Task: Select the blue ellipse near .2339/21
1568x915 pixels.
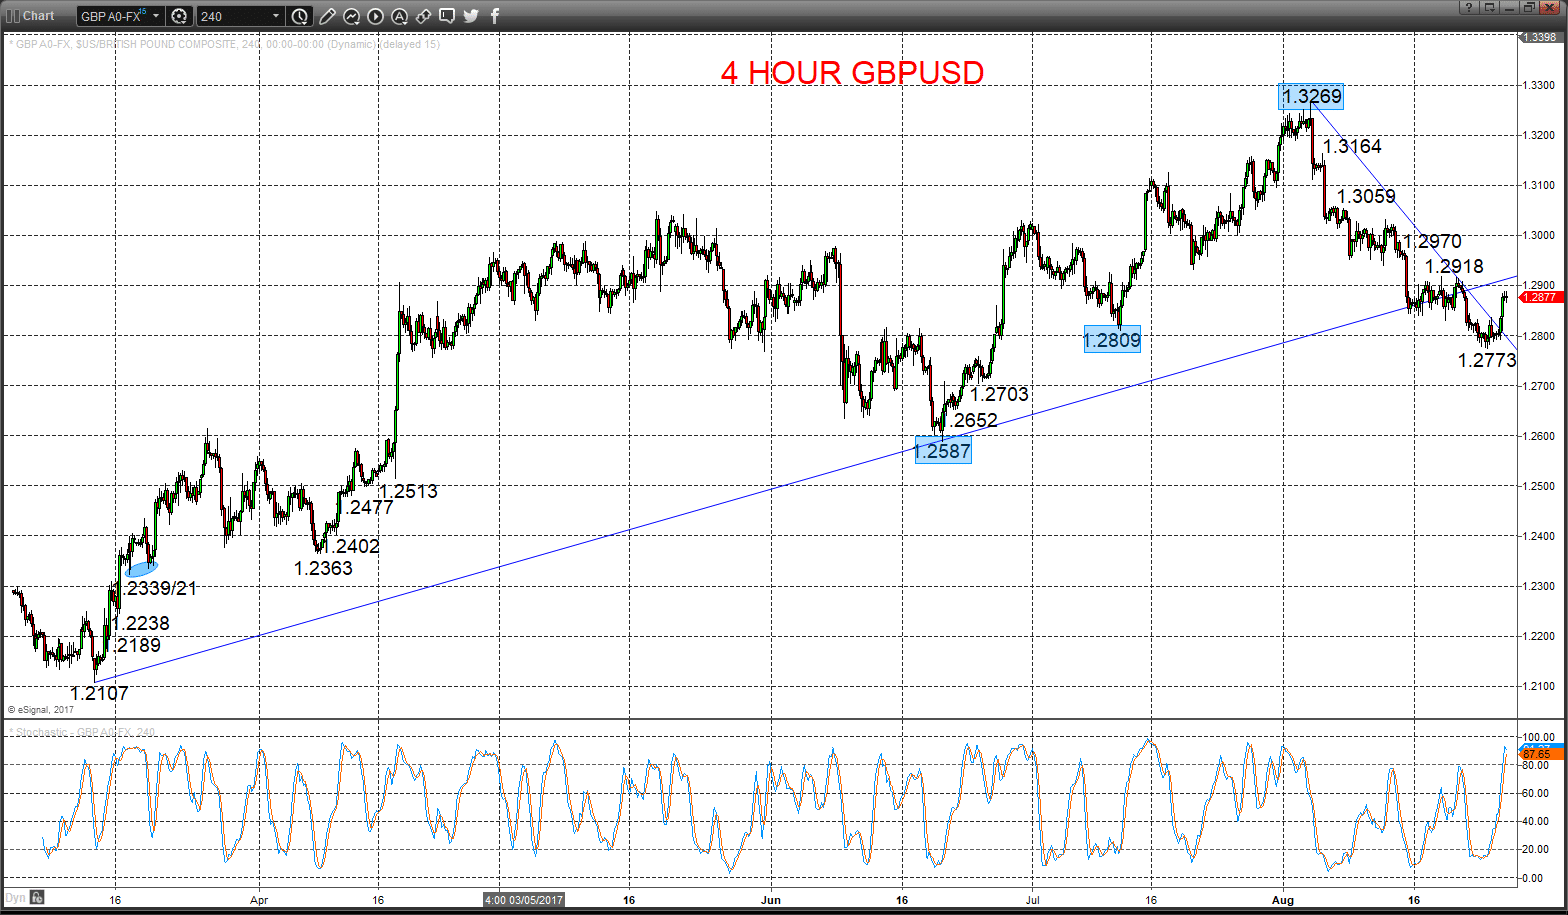Action: pyautogui.click(x=141, y=569)
